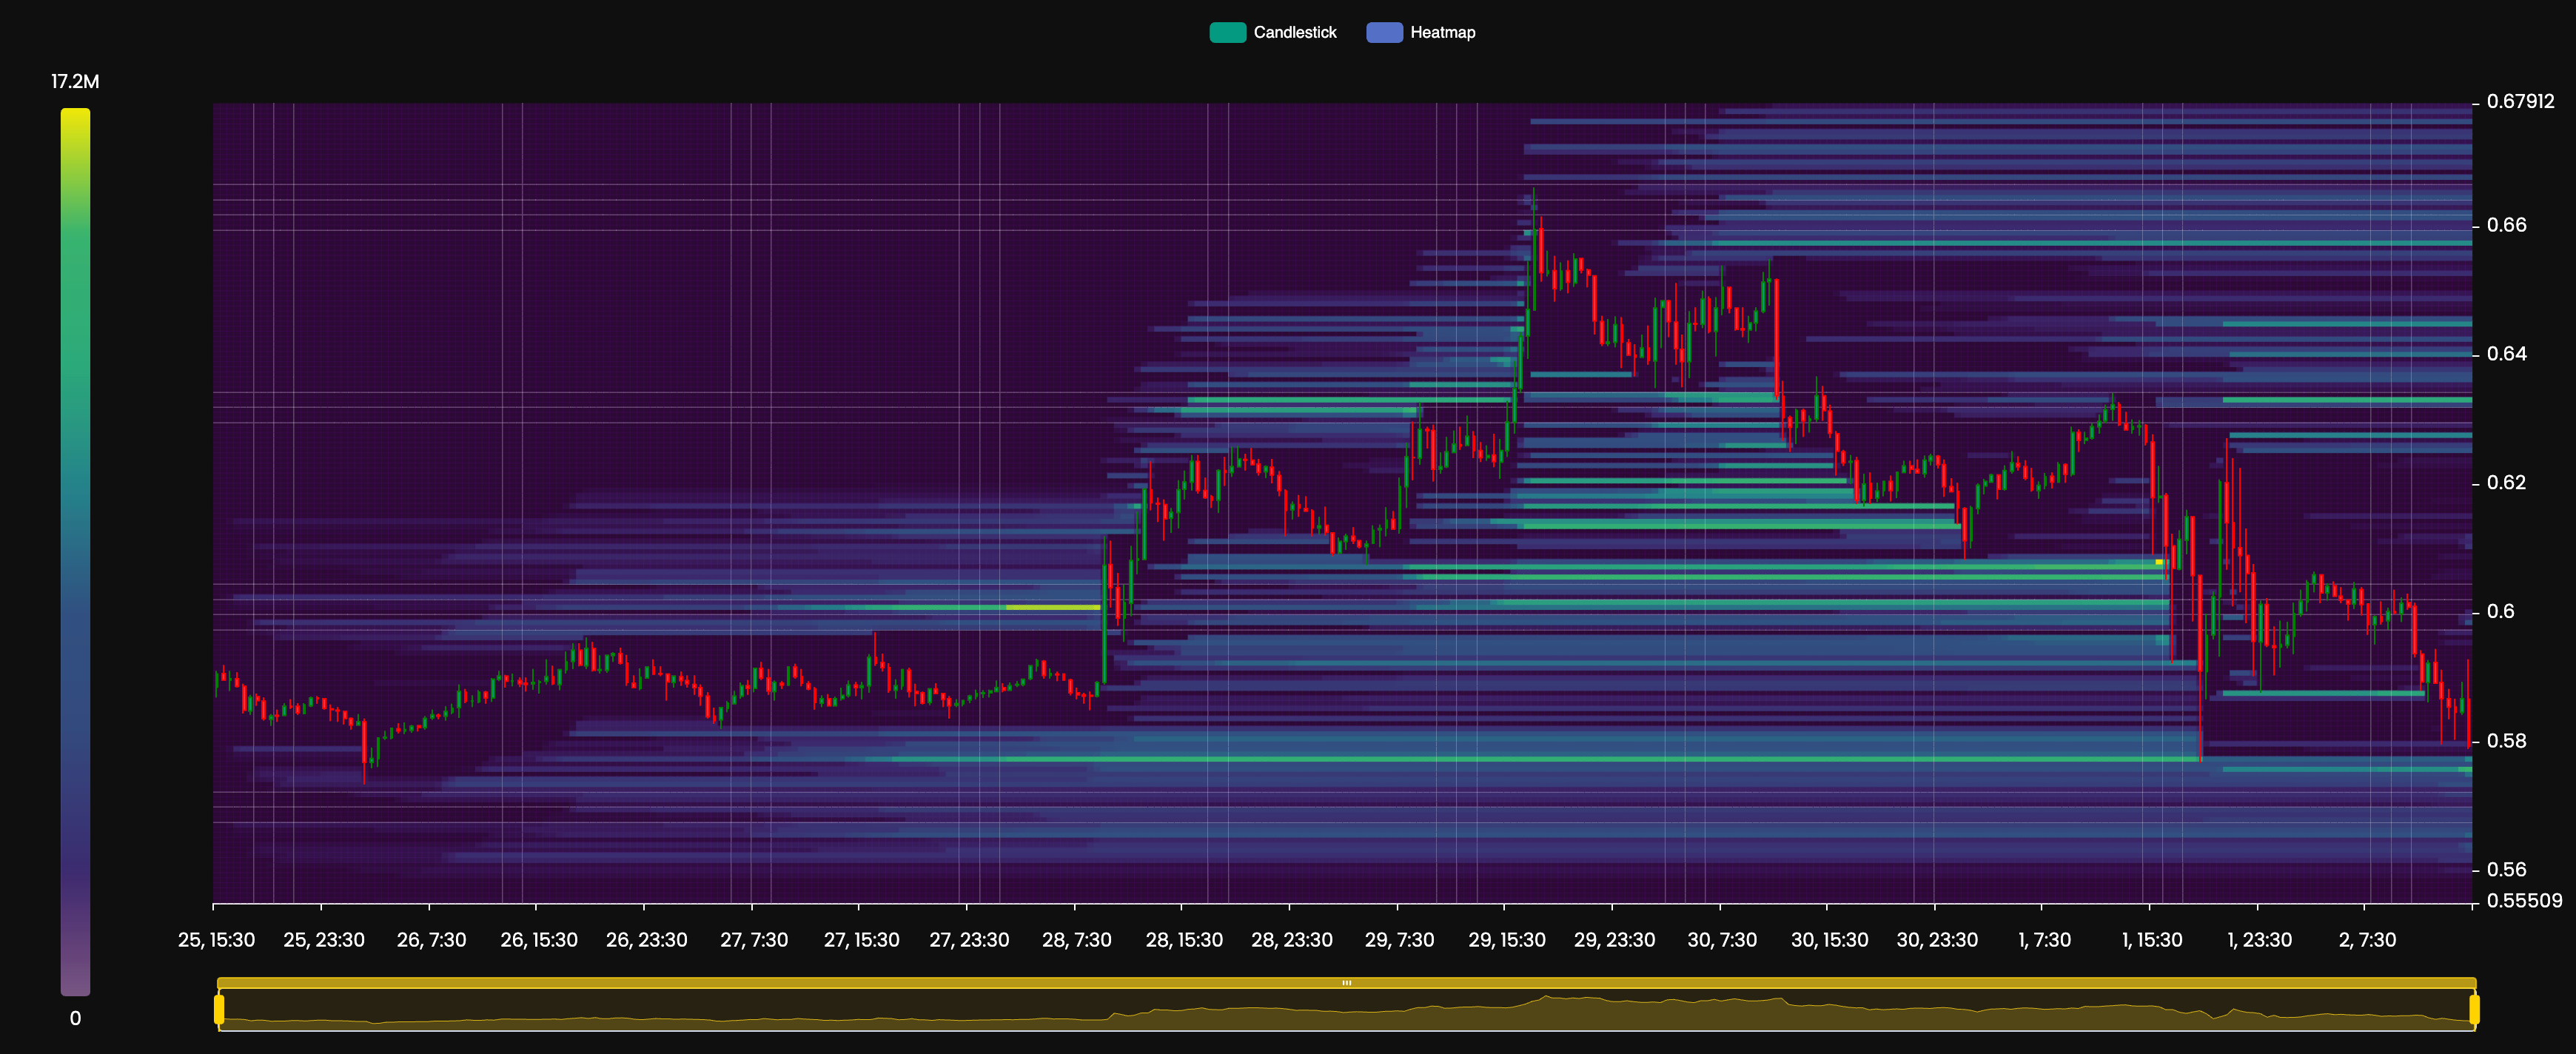
Task: Click the "0.67912" price axis label
Action: (2520, 101)
